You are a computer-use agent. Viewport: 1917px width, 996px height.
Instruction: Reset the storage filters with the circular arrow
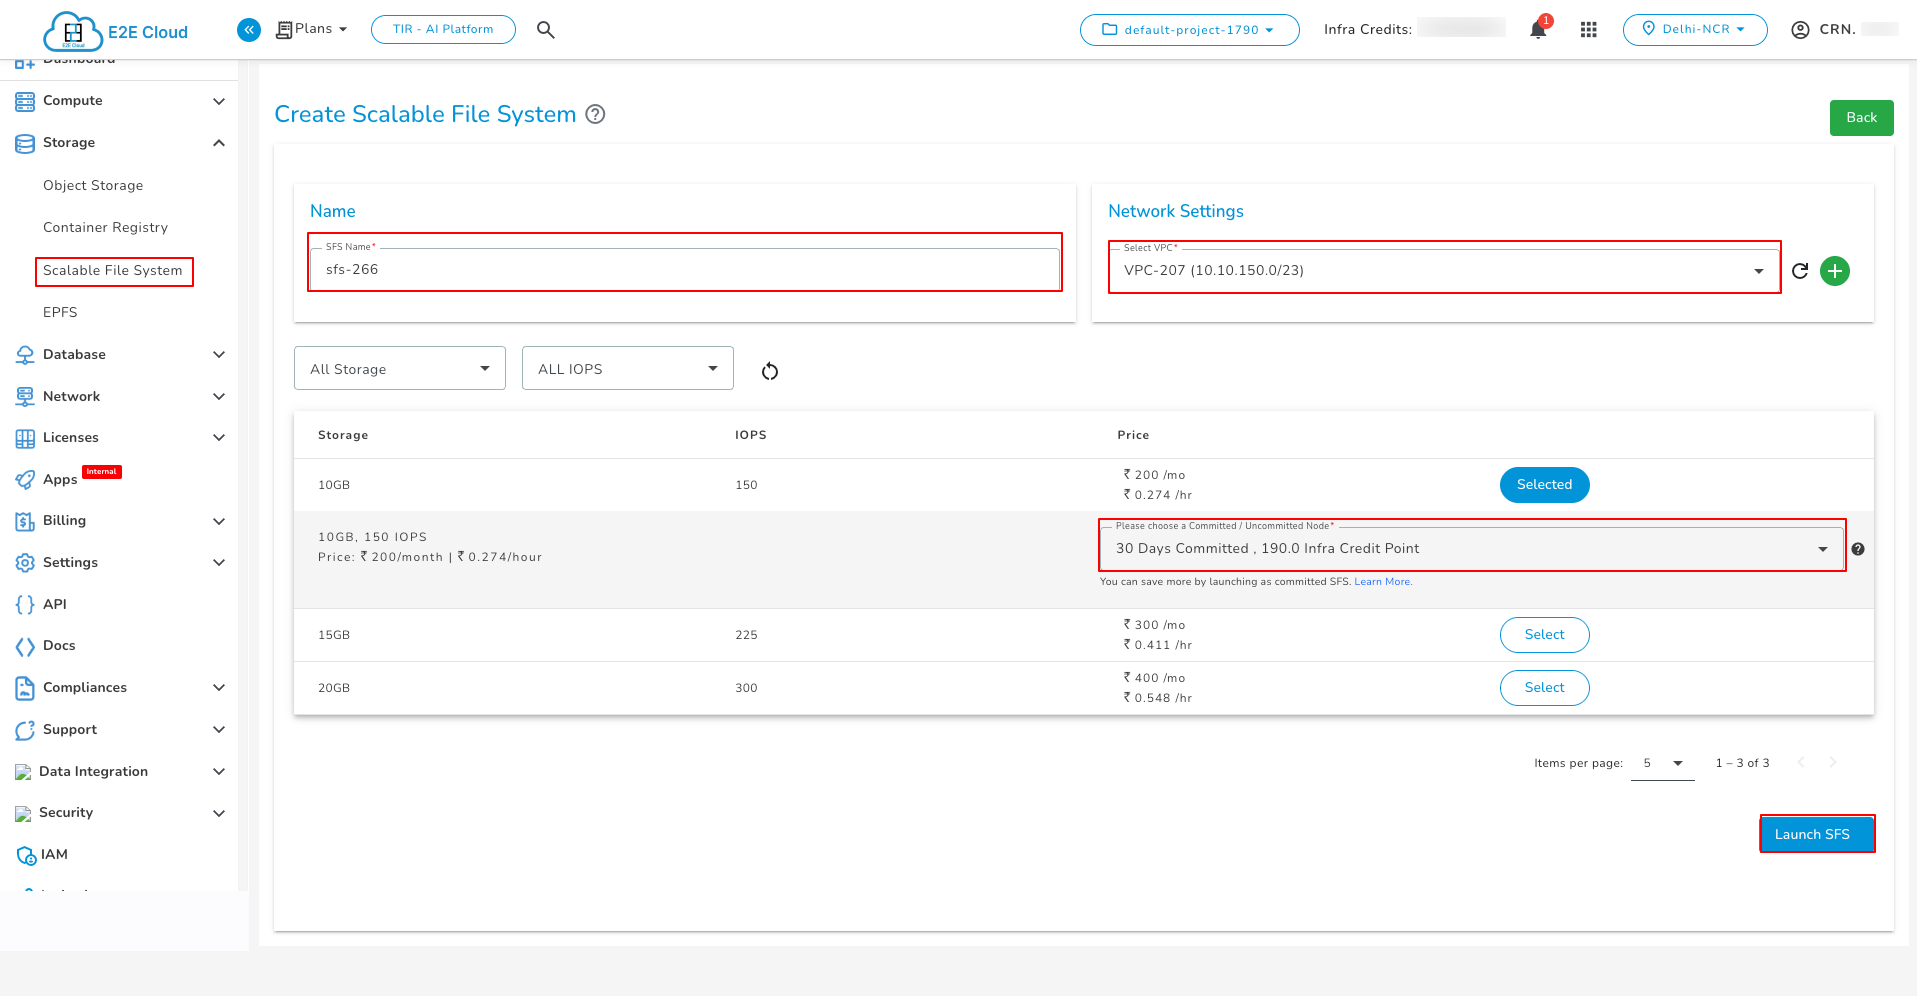click(x=769, y=370)
